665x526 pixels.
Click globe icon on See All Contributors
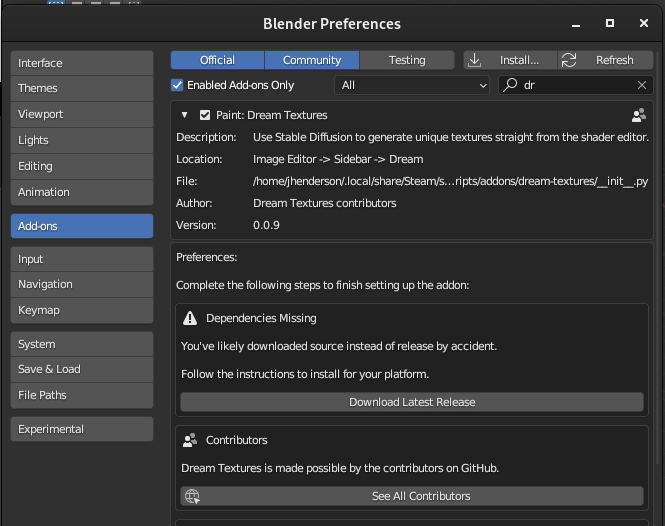(x=192, y=496)
